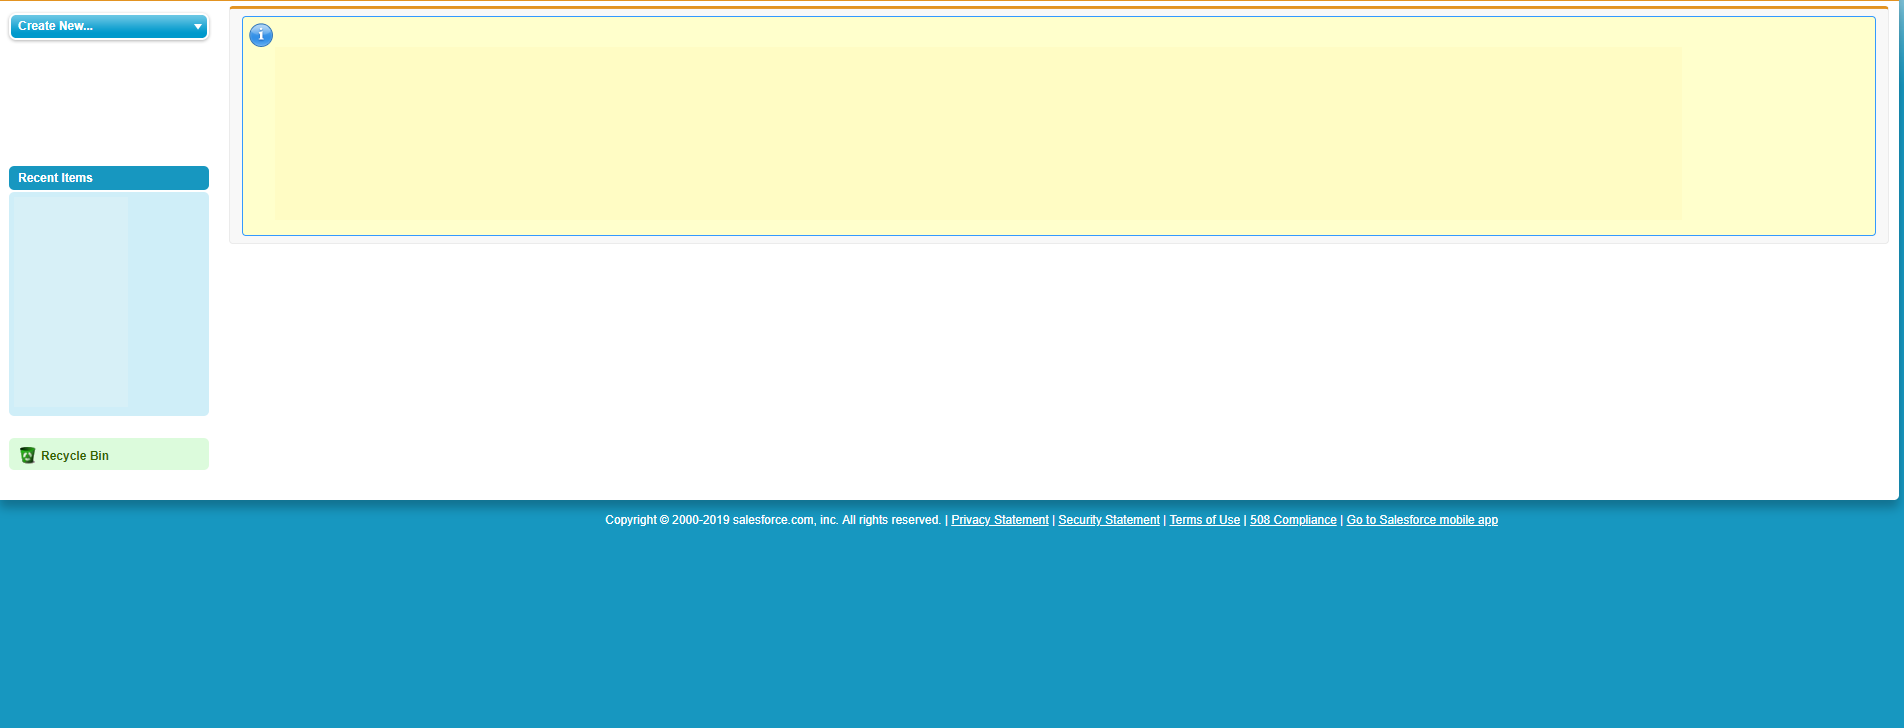Open the Privacy Statement link
Screen dimensions: 1904x728
1000,520
